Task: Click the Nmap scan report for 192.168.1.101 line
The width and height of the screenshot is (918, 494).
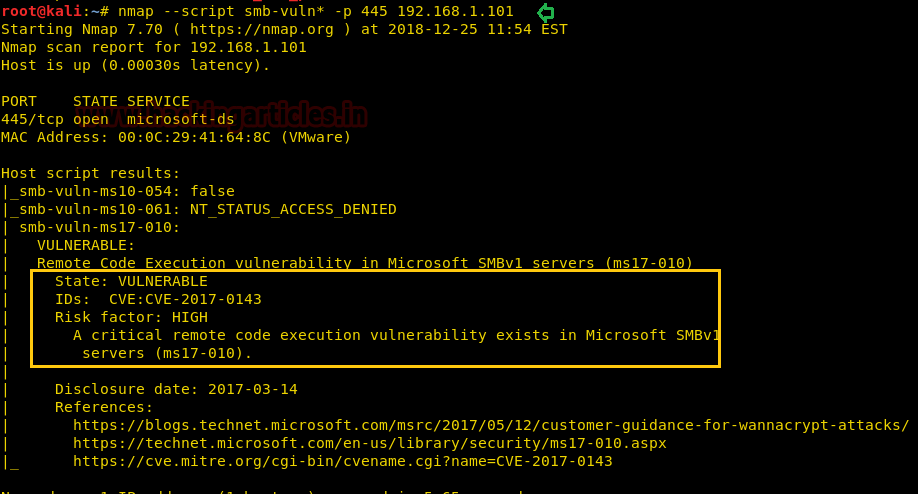Action: [x=153, y=47]
